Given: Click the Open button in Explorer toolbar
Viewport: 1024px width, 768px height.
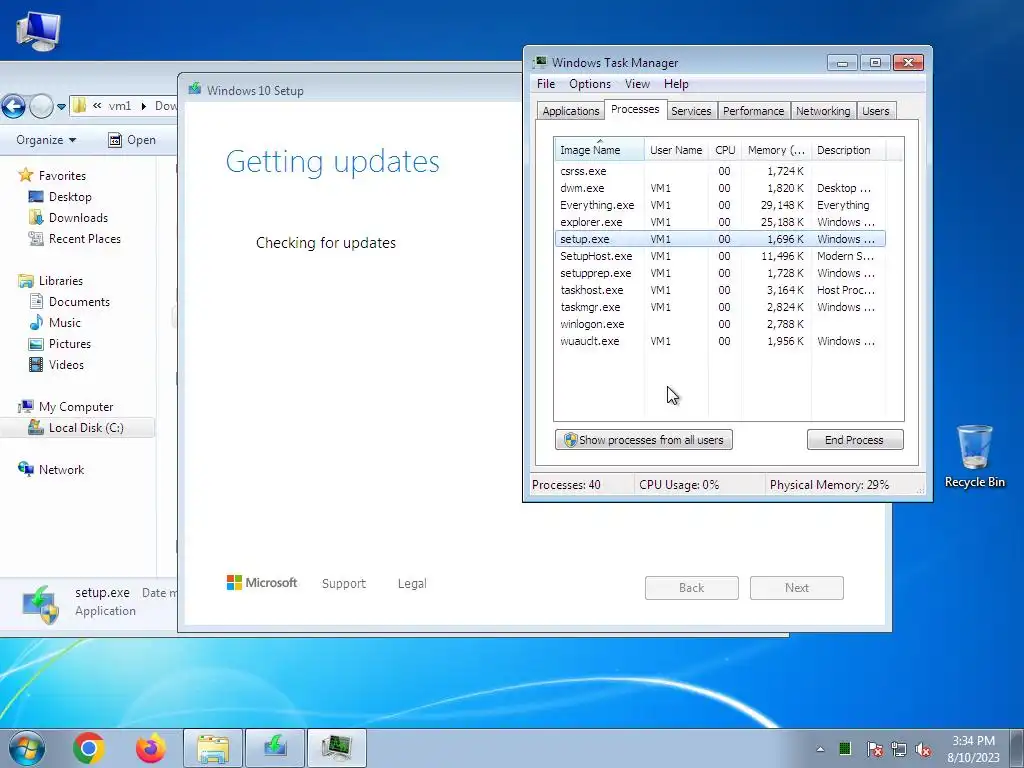Looking at the screenshot, I should pos(132,140).
